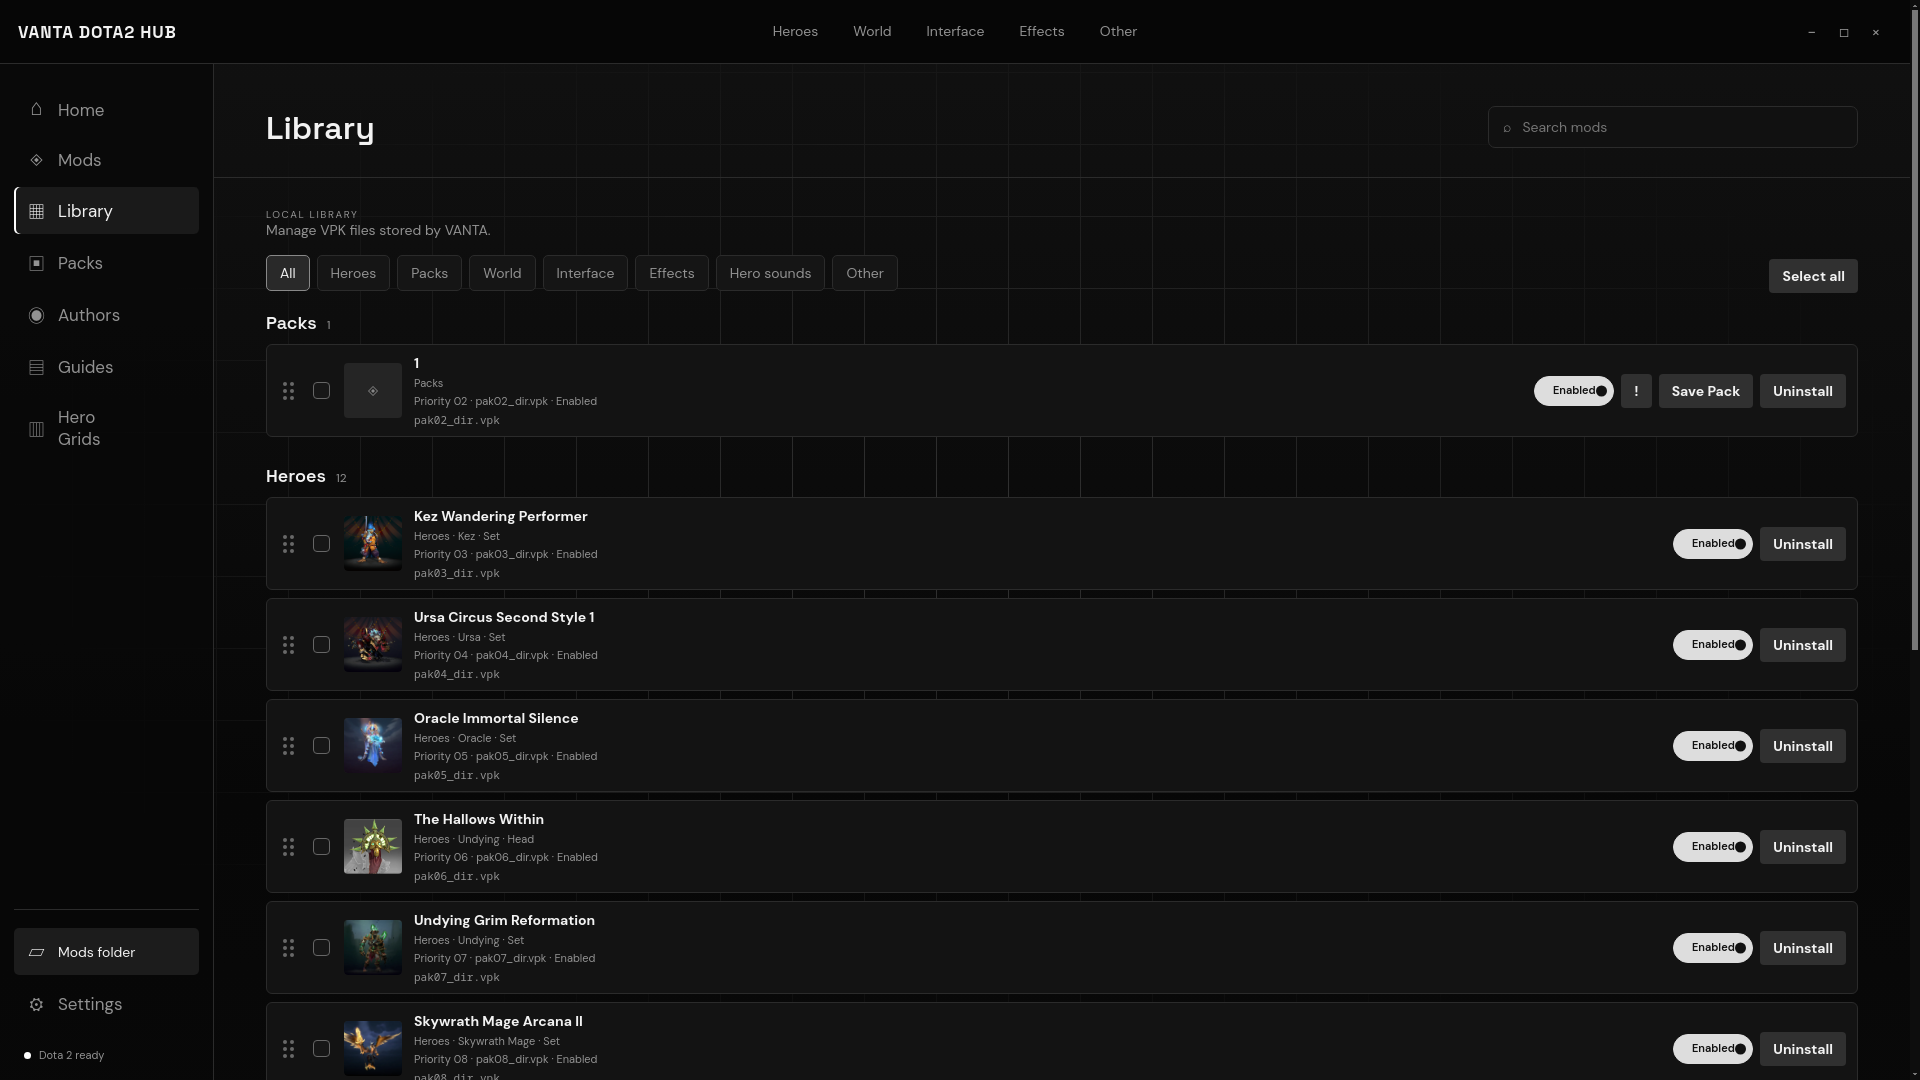Toggle Enabled for Skywrath Mage Arcana II
The height and width of the screenshot is (1080, 1920).
[1713, 1049]
